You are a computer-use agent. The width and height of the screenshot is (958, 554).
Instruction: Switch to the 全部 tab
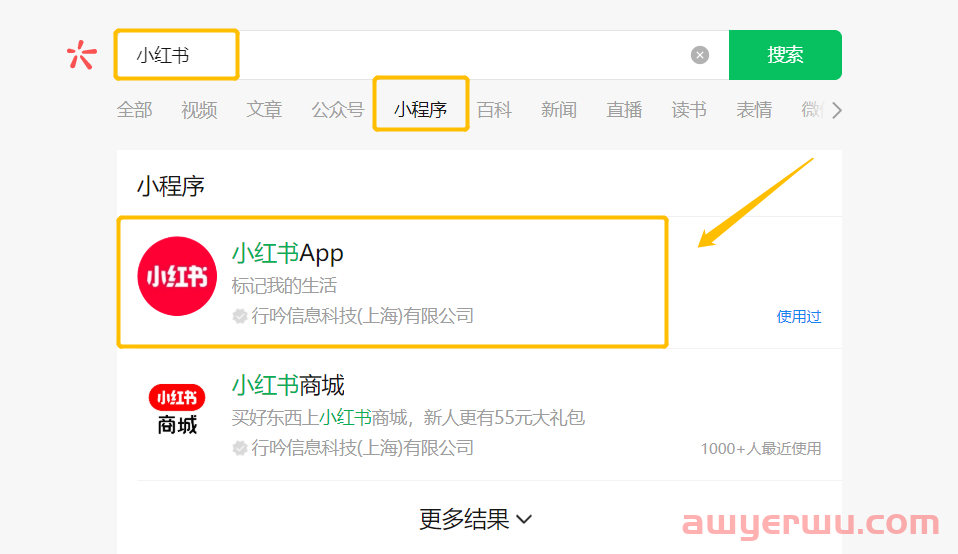(x=134, y=110)
